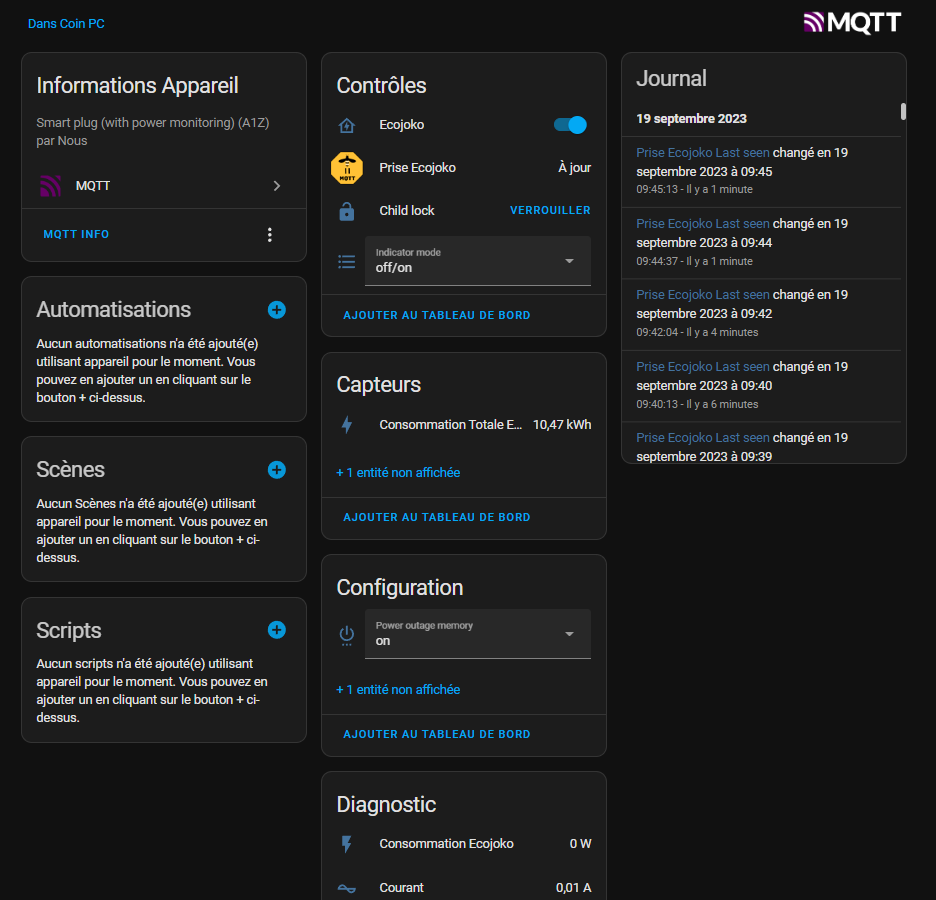Open the Power outage memory dropdown

478,634
